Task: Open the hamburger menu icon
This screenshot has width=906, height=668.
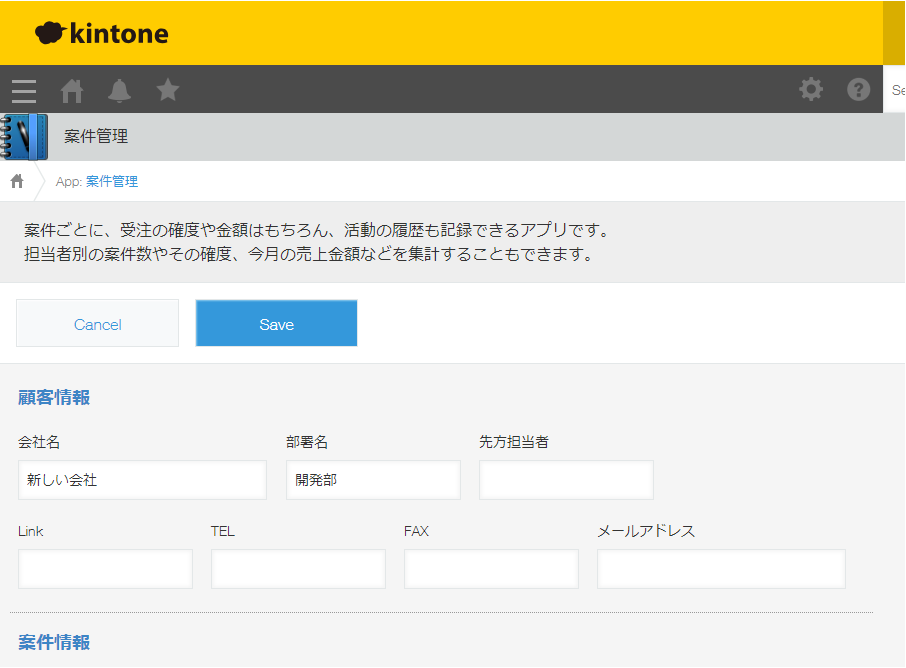Action: (24, 91)
